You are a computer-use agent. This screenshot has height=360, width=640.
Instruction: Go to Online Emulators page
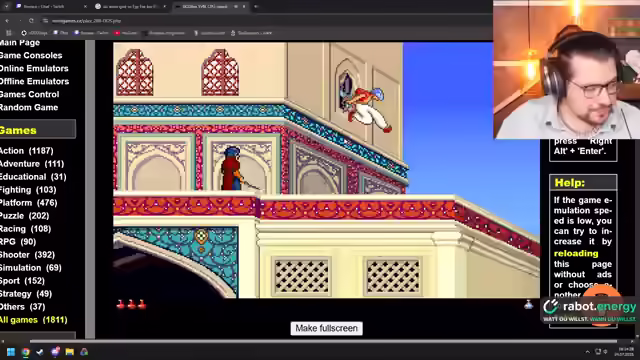point(34,69)
